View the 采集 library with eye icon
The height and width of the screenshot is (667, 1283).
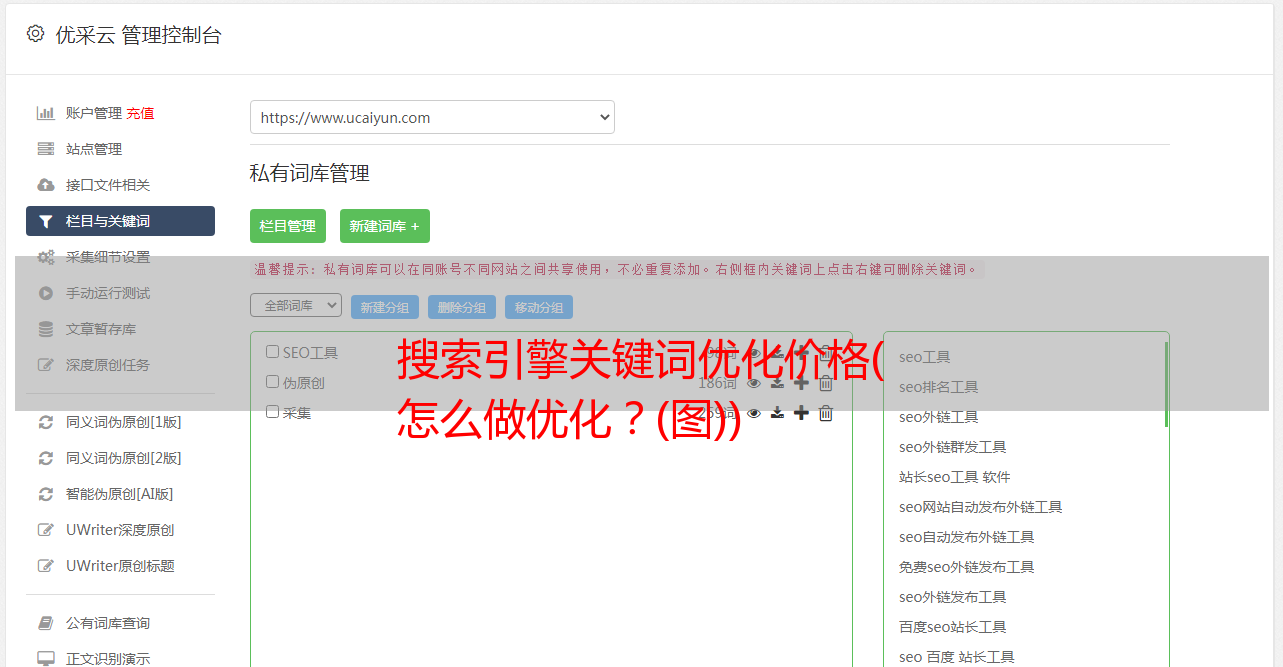coord(754,413)
